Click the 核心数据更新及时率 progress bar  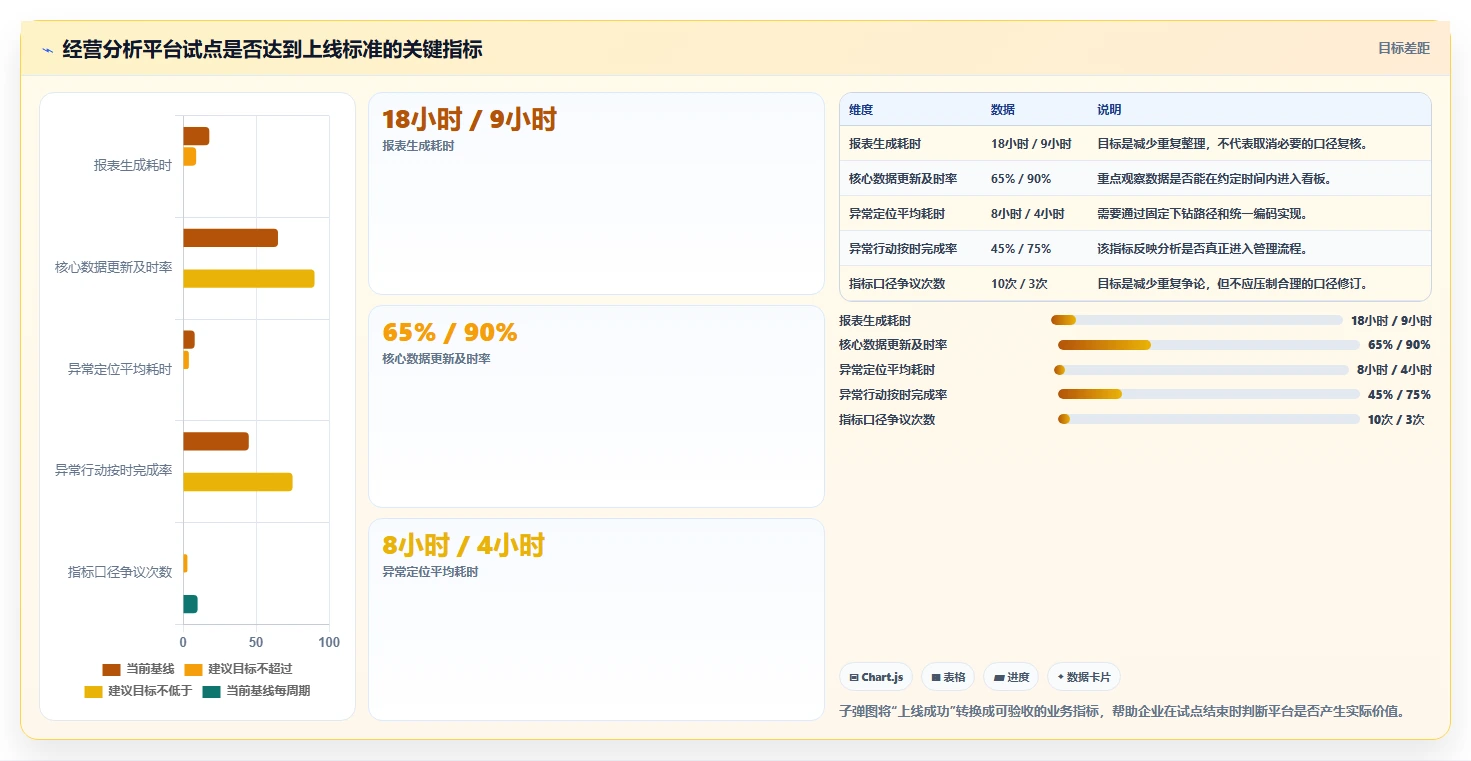coord(1209,345)
